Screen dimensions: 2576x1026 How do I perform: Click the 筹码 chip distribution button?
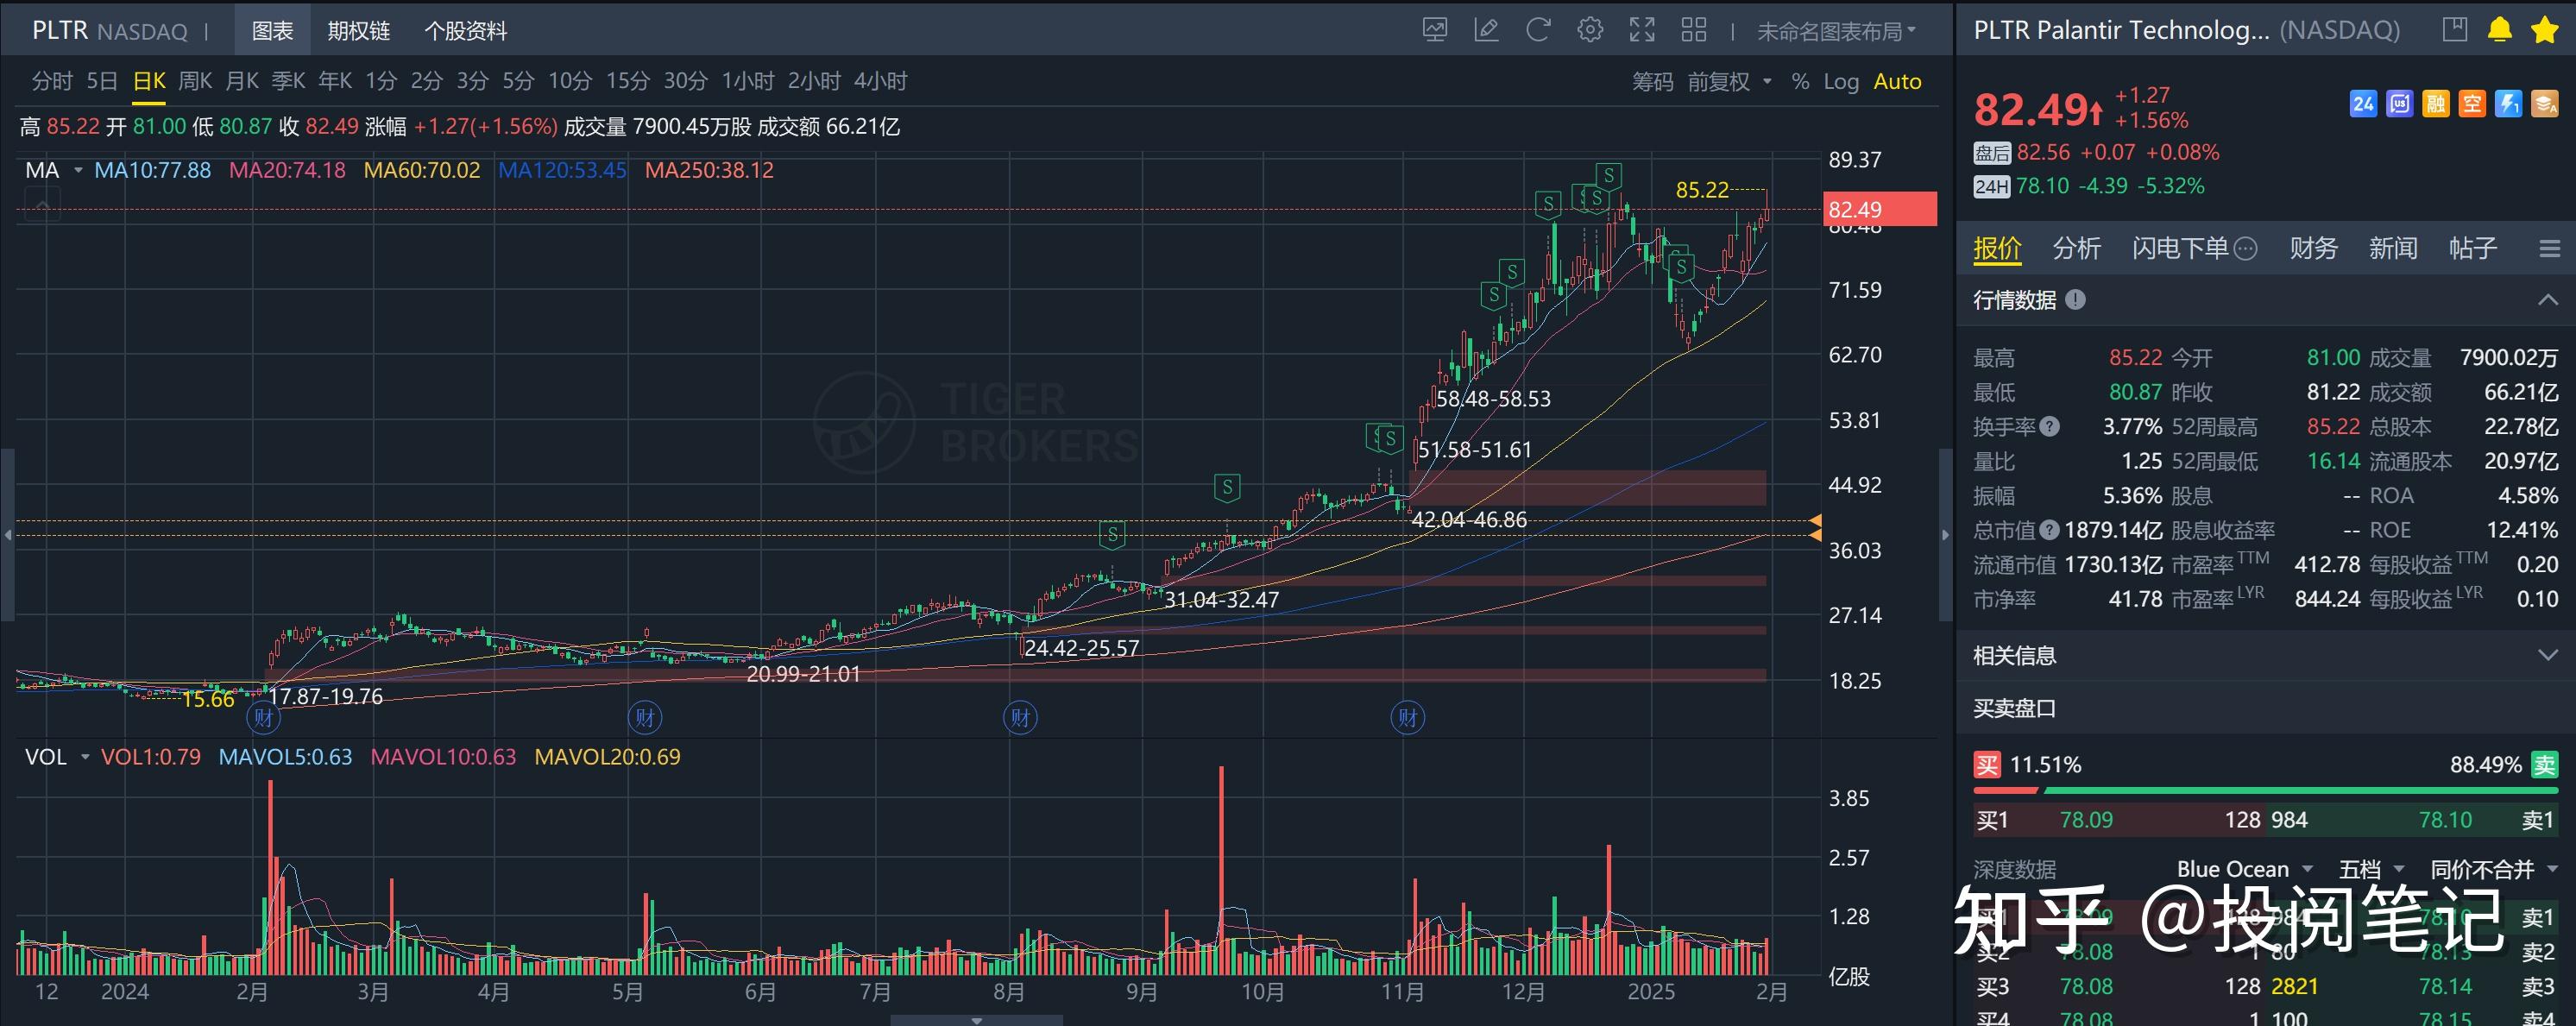1652,82
